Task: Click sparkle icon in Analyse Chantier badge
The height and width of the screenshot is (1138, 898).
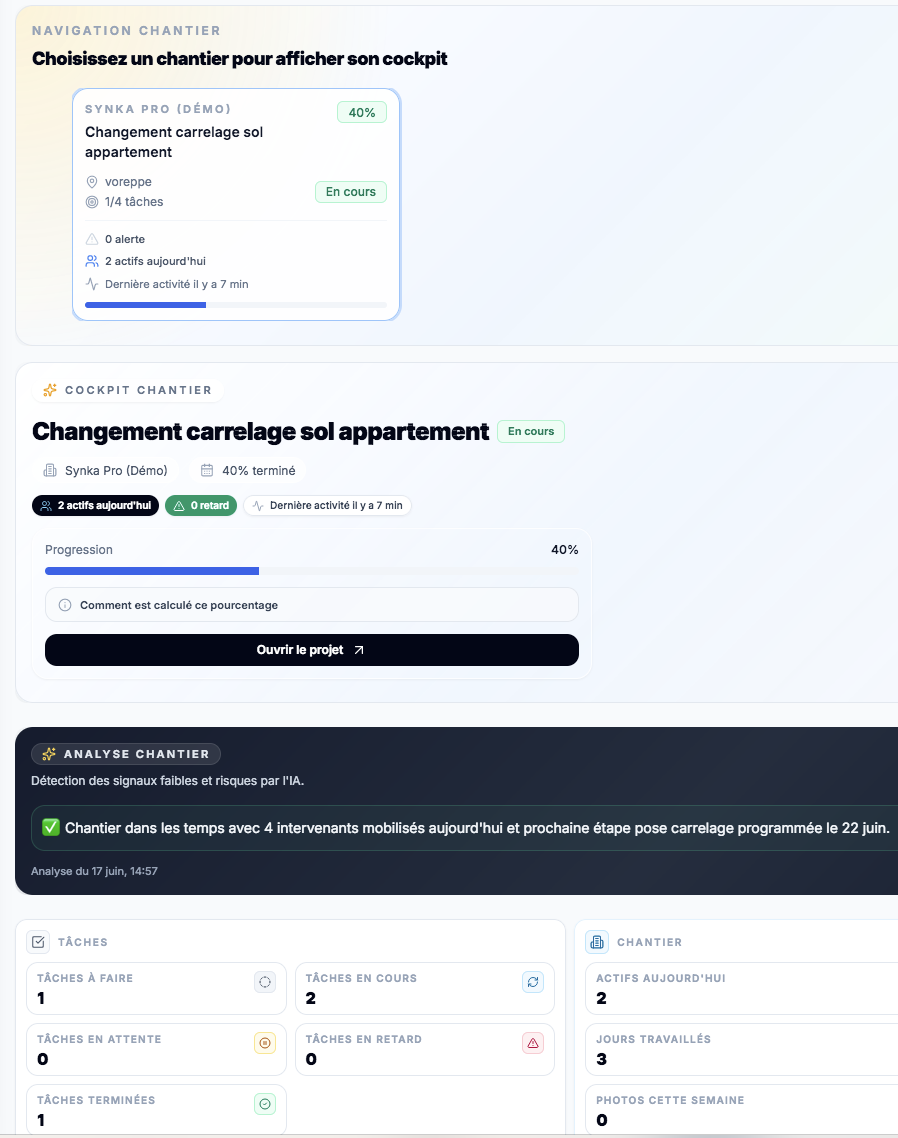Action: point(49,754)
